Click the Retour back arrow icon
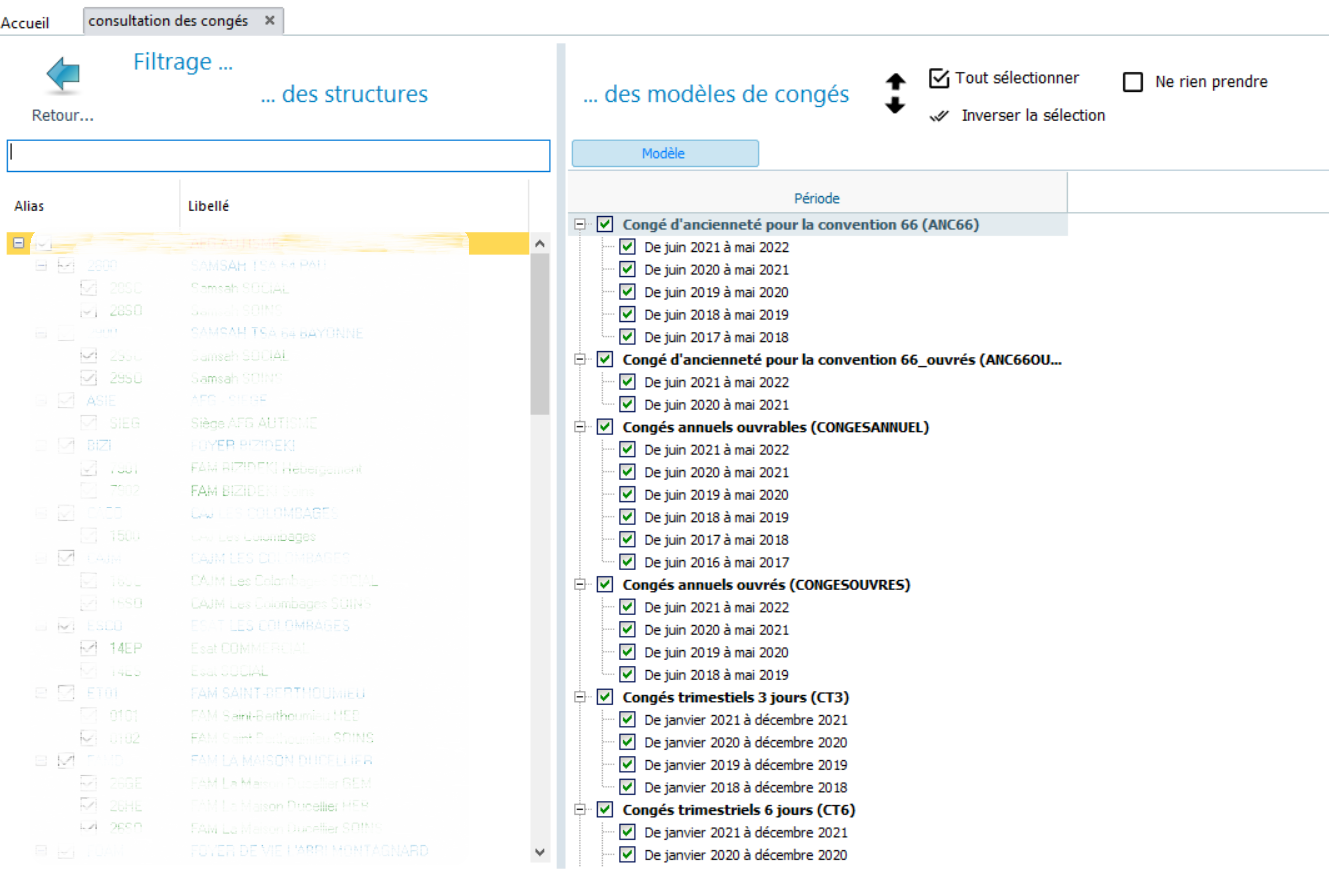The height and width of the screenshot is (873, 1329). 63,76
